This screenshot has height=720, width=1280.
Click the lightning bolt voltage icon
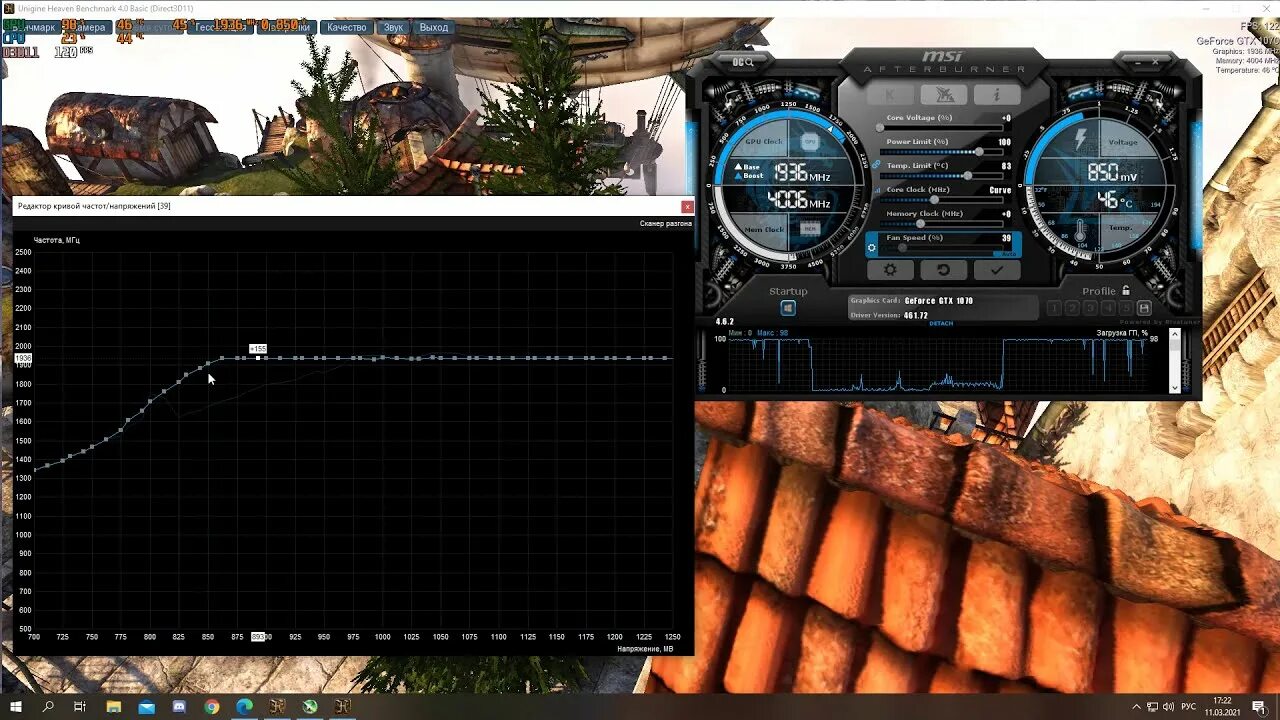pos(1081,139)
